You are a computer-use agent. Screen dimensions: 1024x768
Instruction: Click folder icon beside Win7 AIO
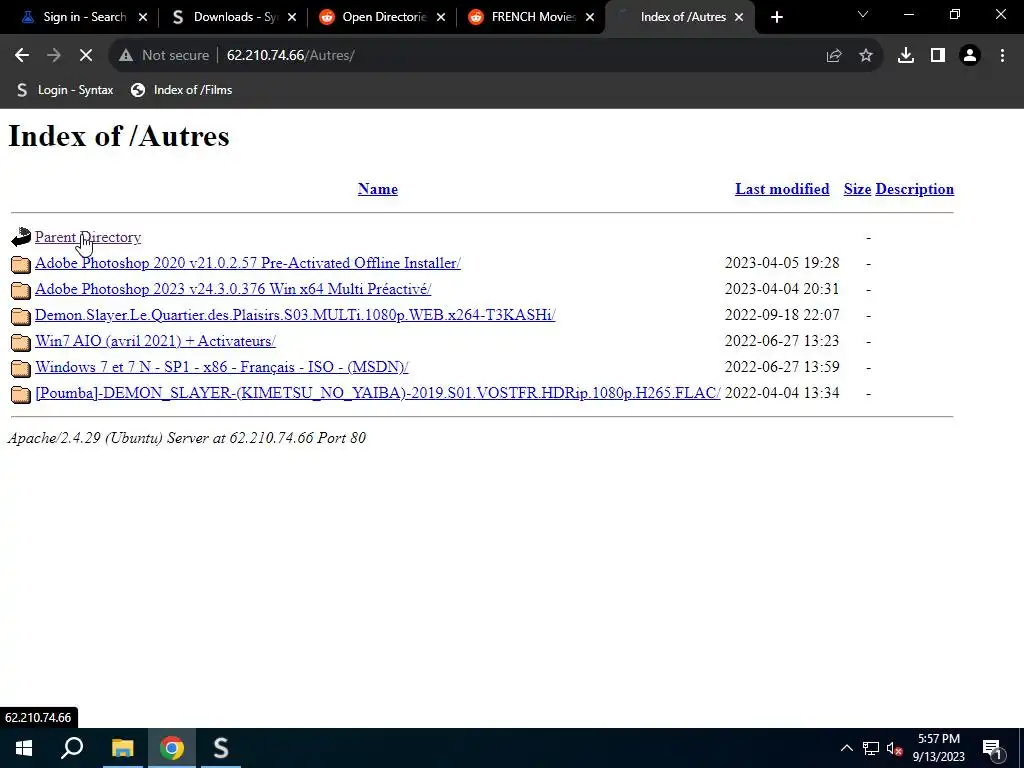[x=21, y=342]
